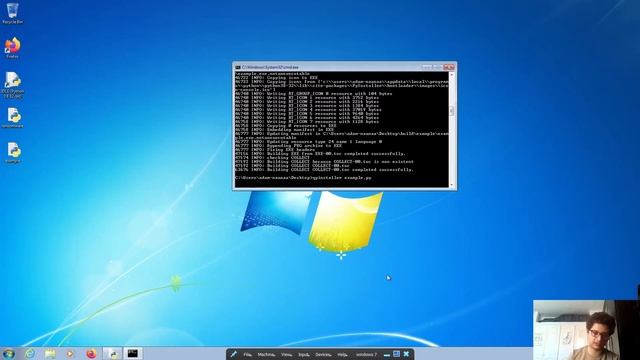Click the cmd scrollbar down arrow

coord(451,184)
